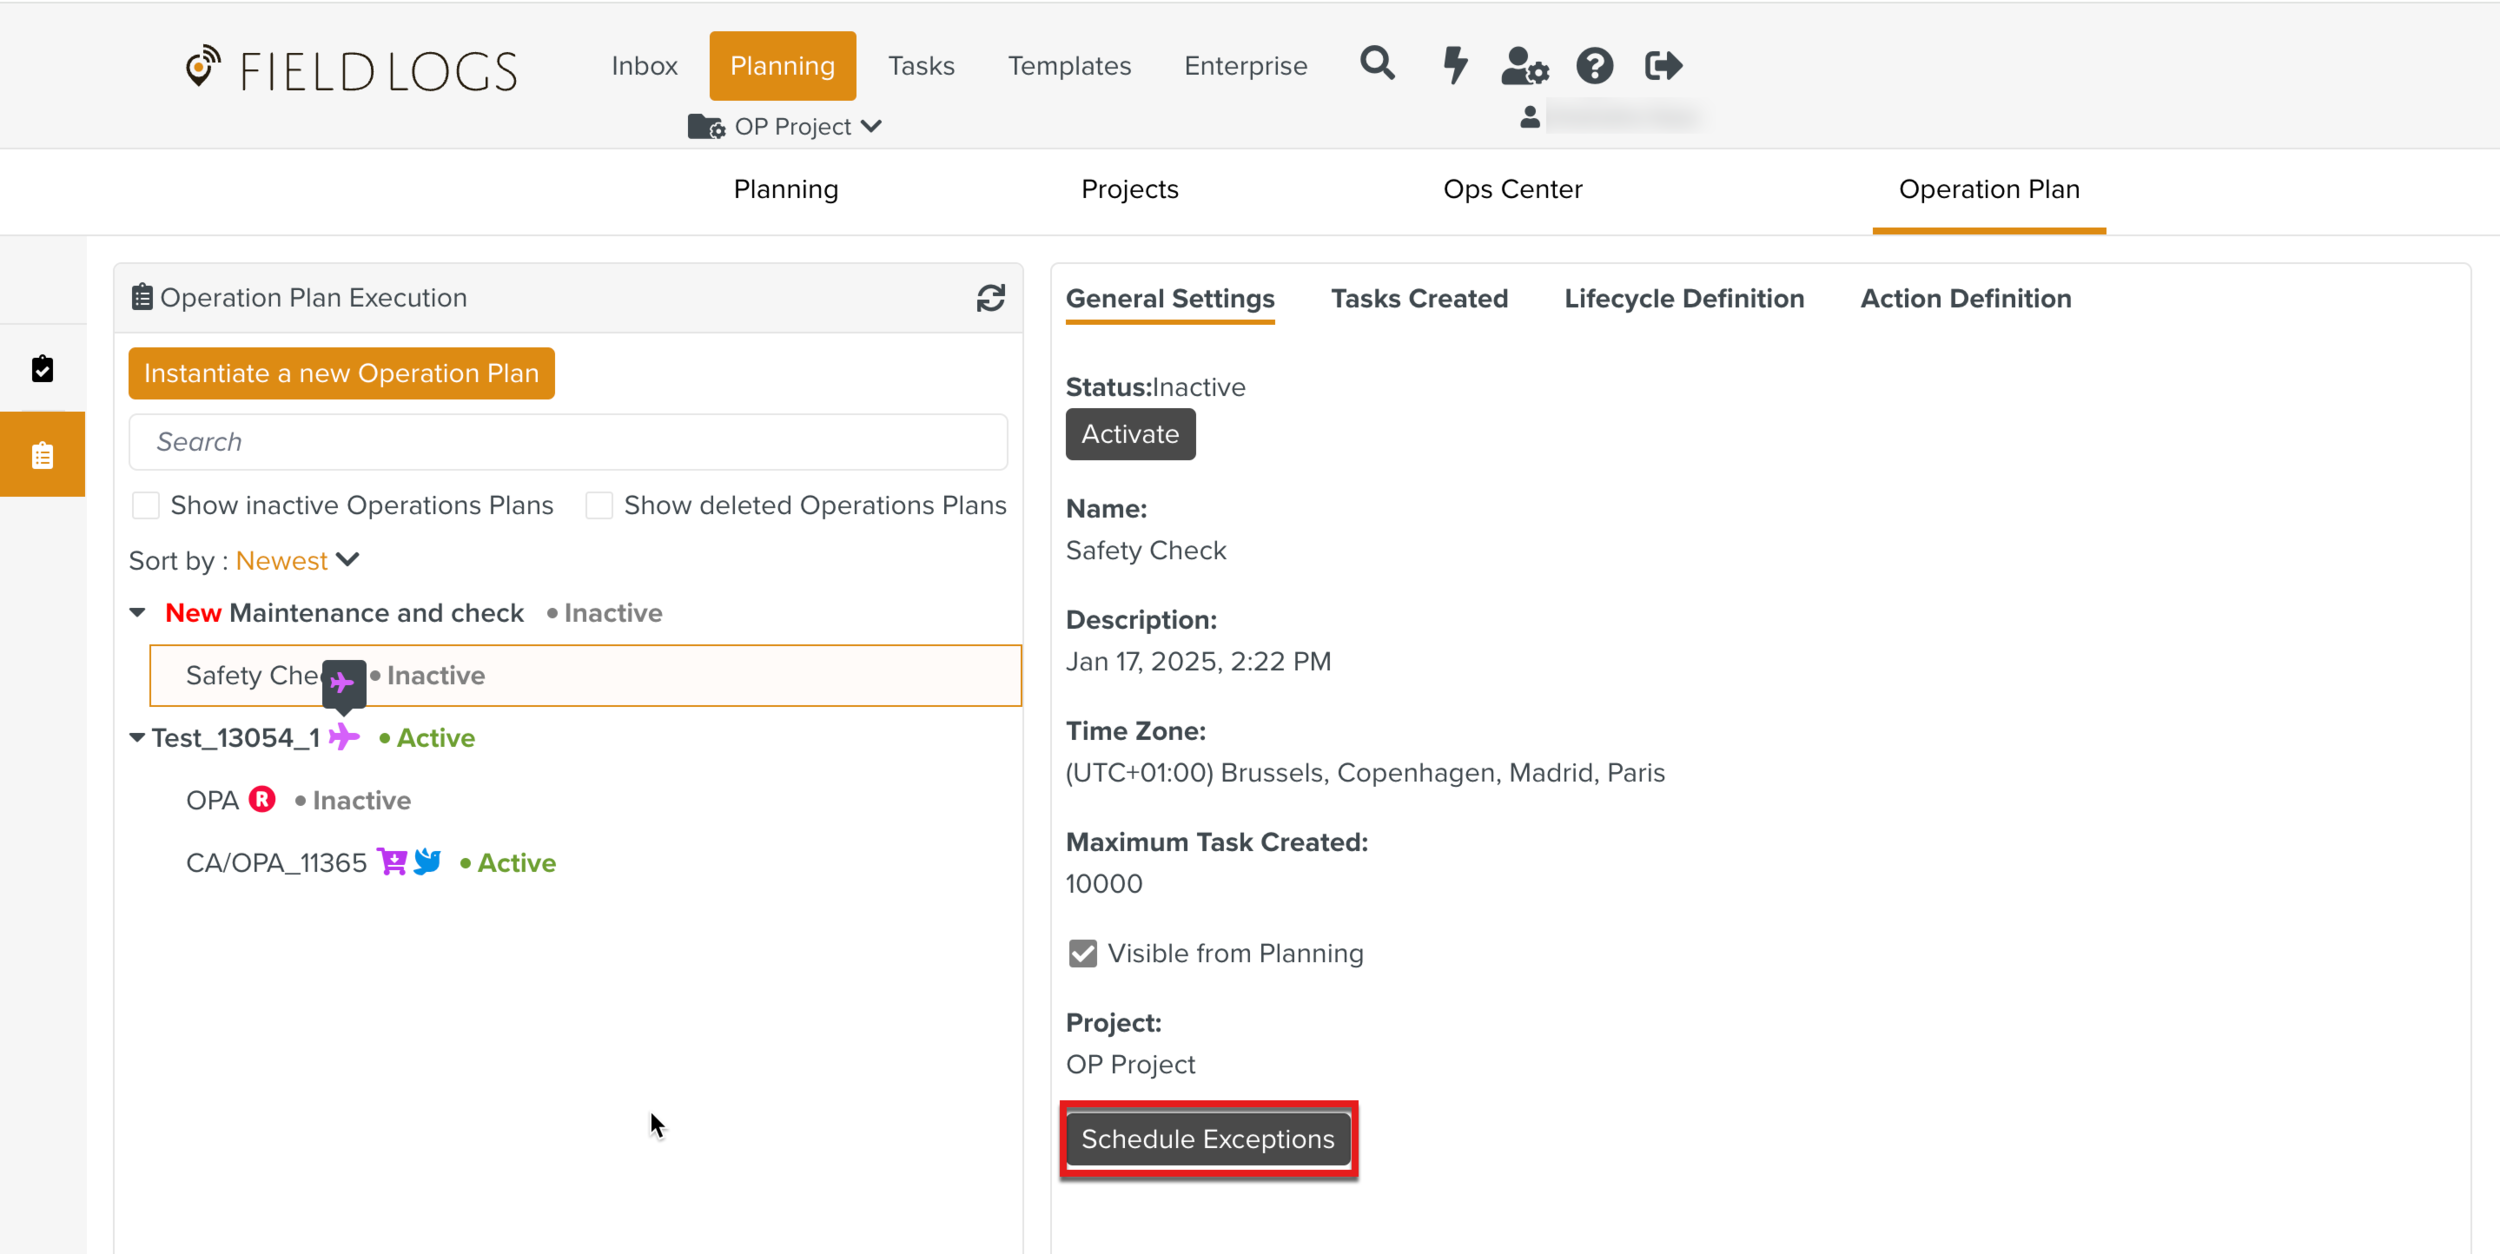
Task: Uncheck Visible from Planning checkbox
Action: 1082,953
